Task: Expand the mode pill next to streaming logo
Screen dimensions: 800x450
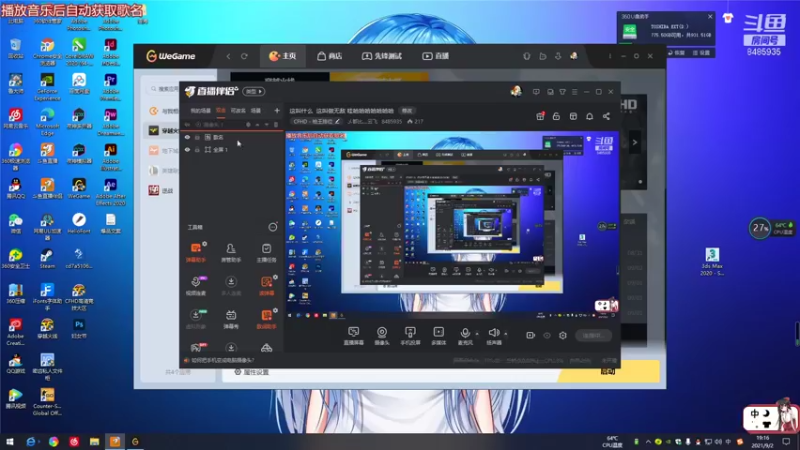Action: coord(254,91)
